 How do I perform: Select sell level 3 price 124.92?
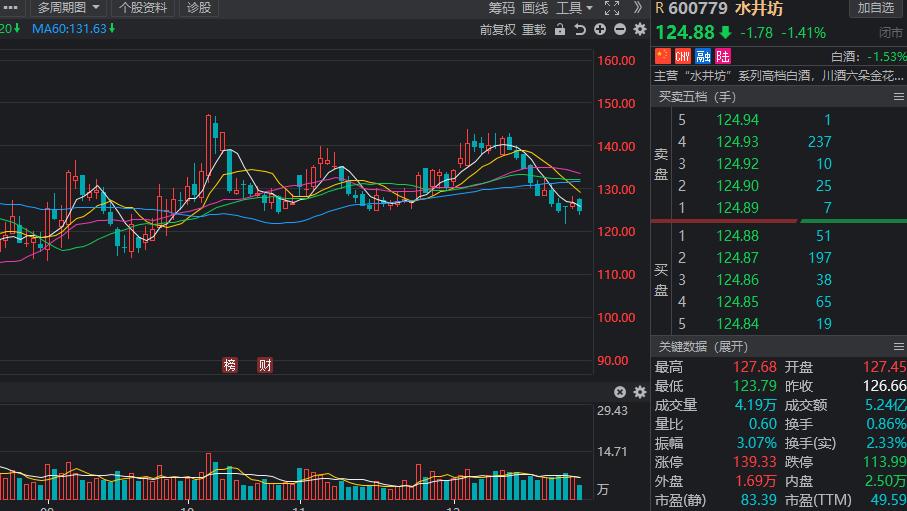pos(738,164)
